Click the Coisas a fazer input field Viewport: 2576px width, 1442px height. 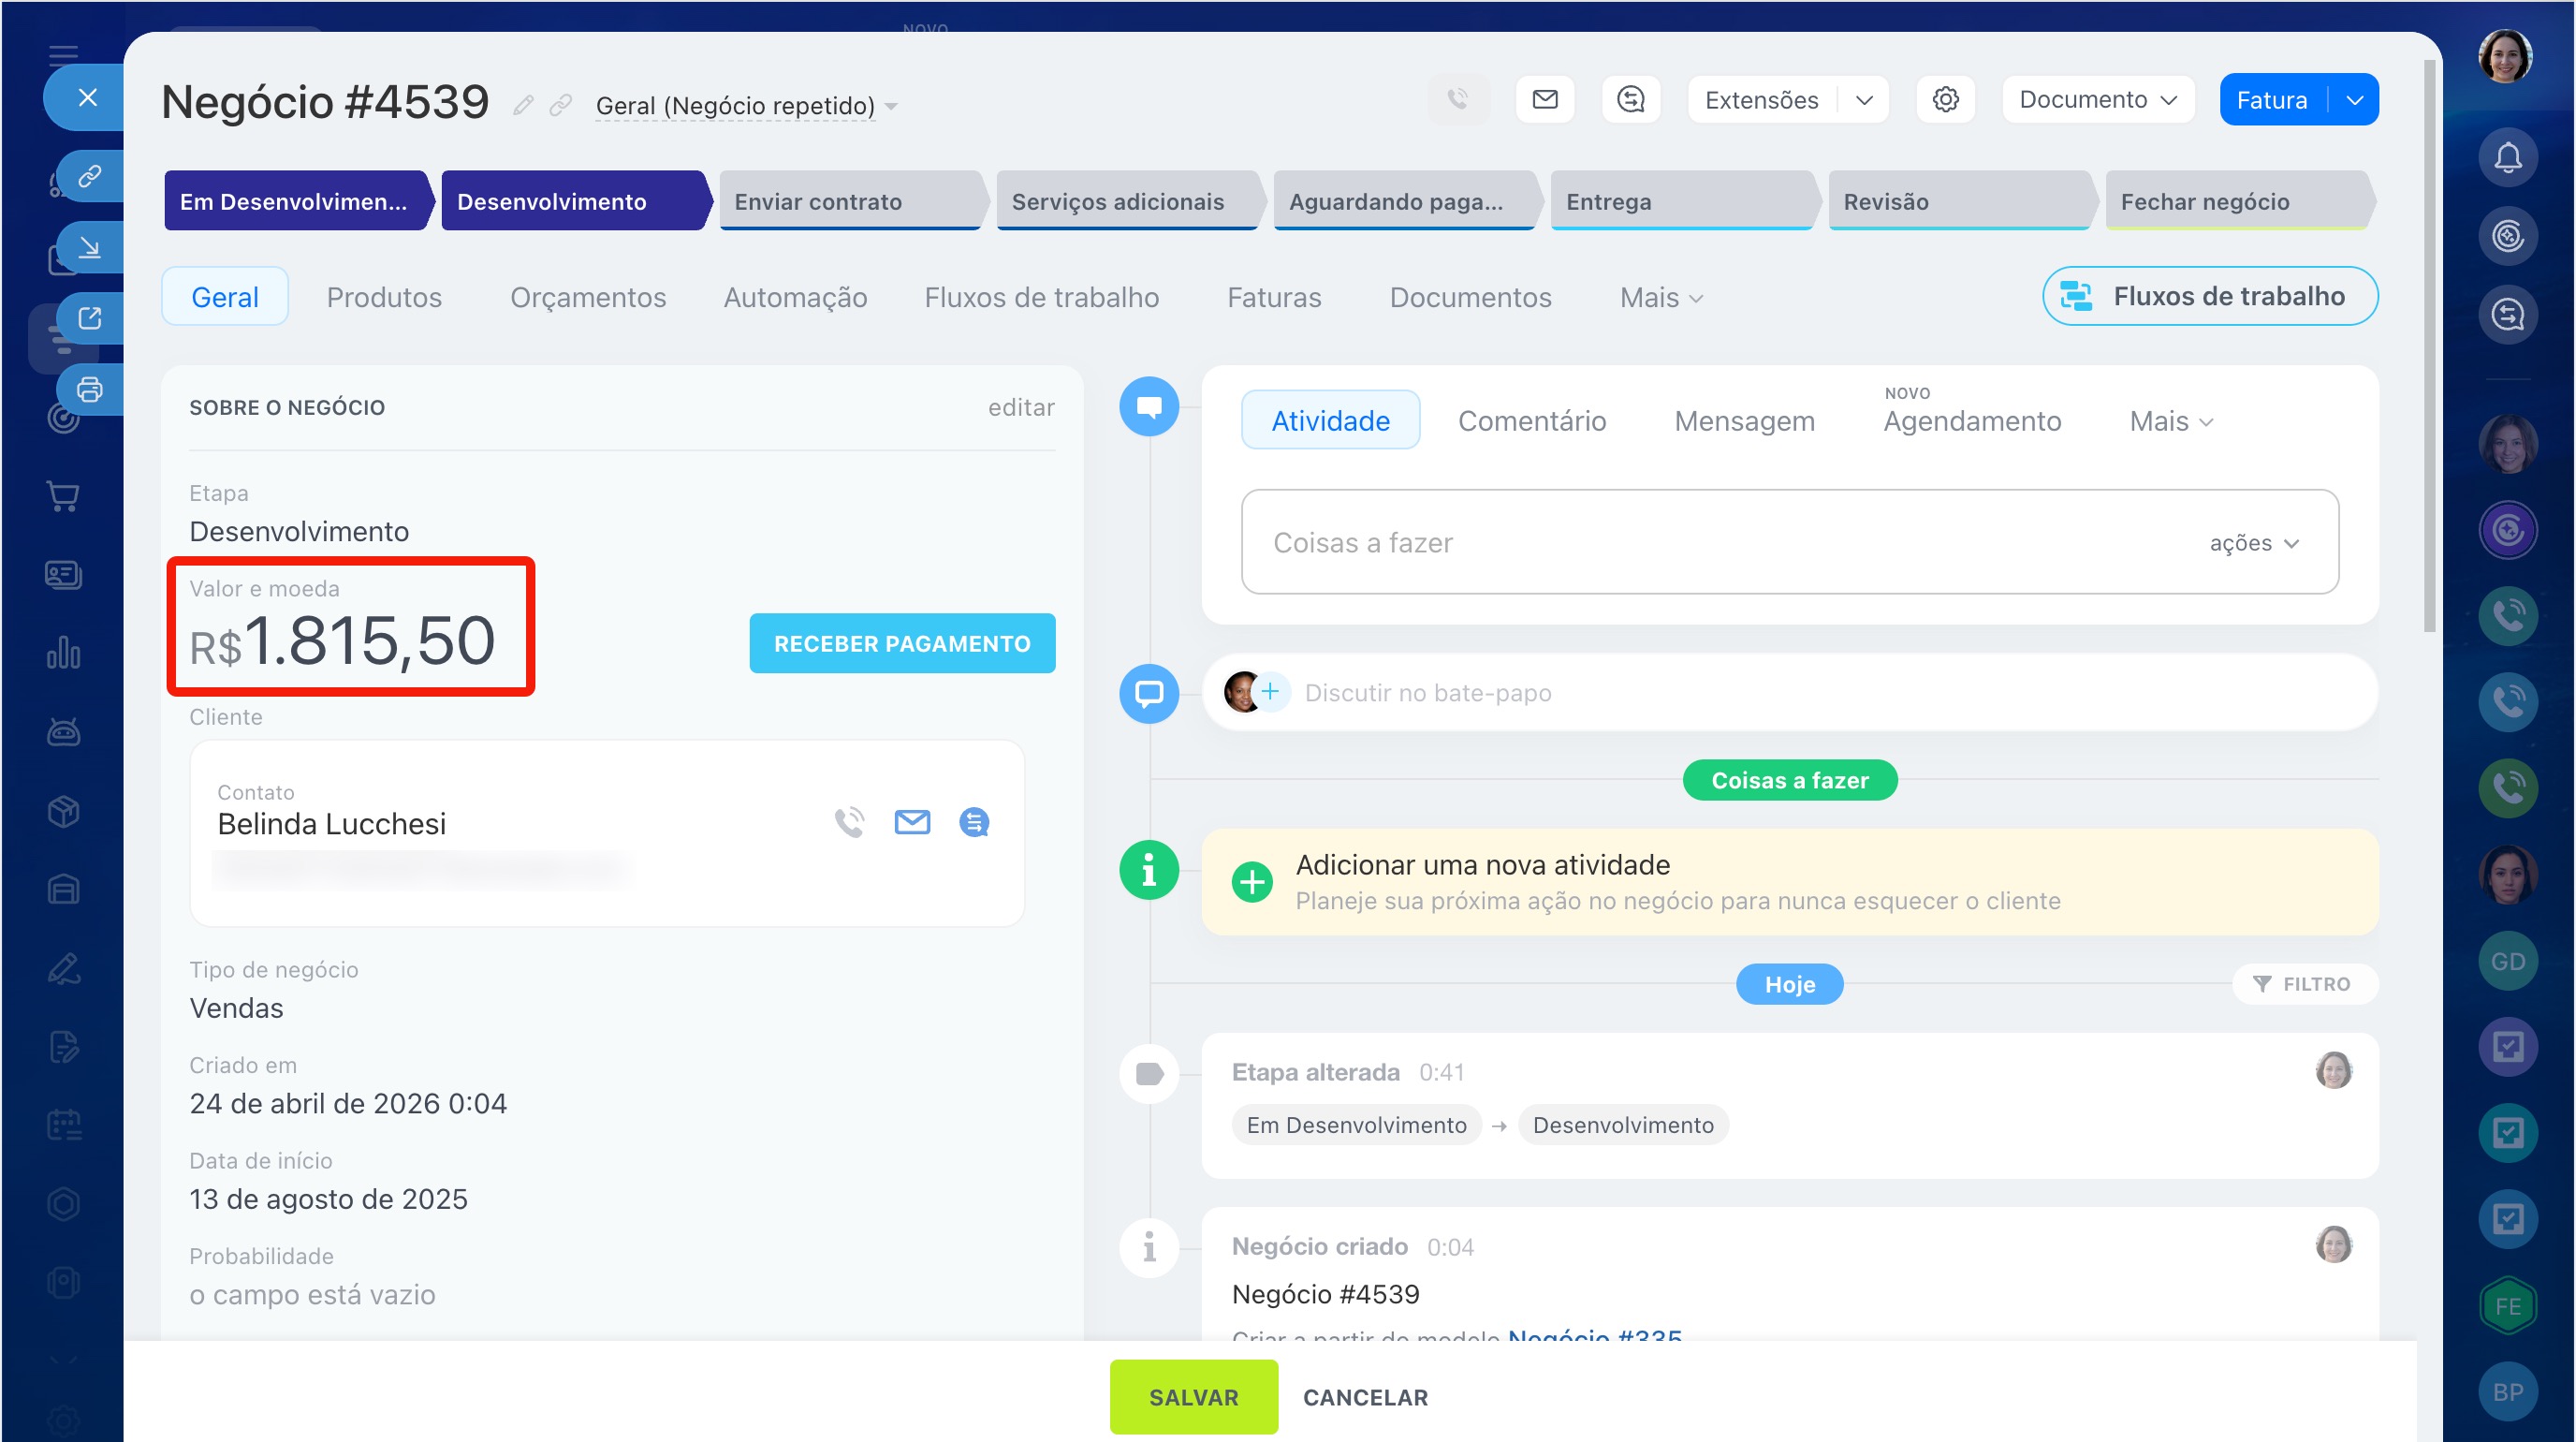pyautogui.click(x=1700, y=542)
